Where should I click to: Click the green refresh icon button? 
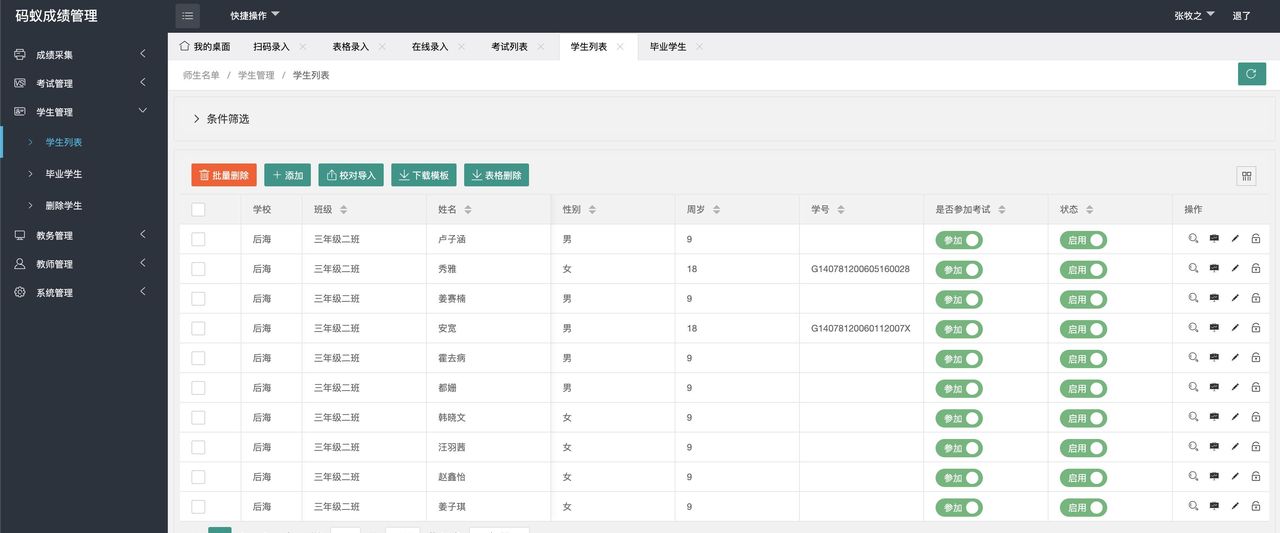pyautogui.click(x=1251, y=74)
